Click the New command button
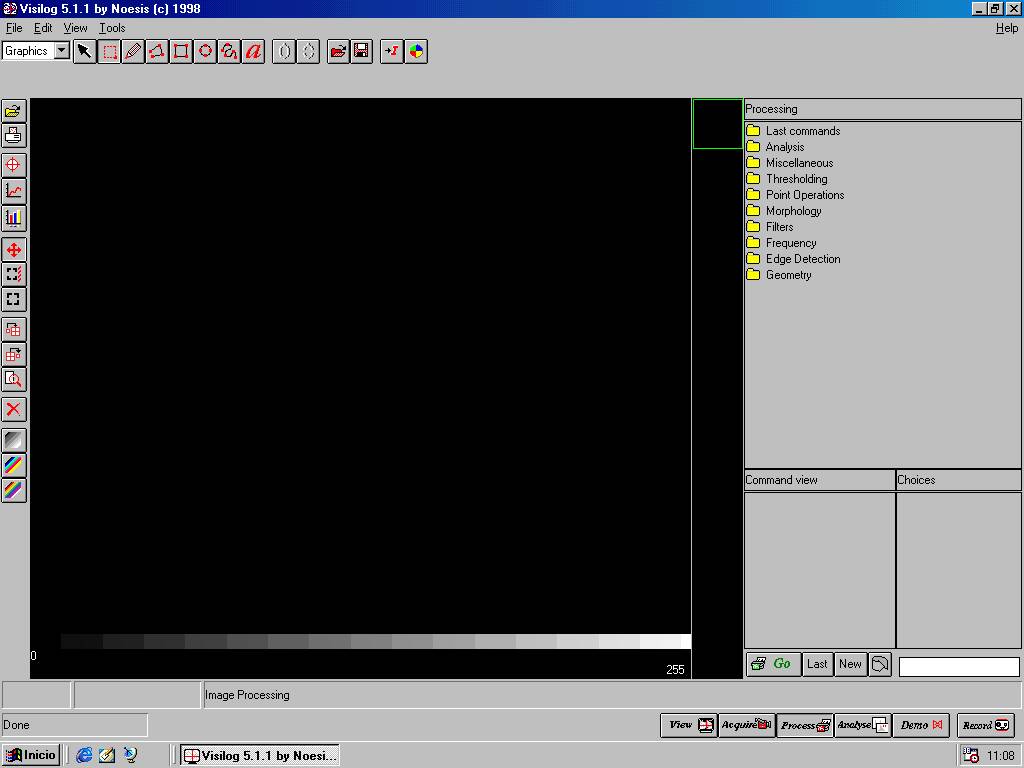The width and height of the screenshot is (1024, 768). point(850,664)
